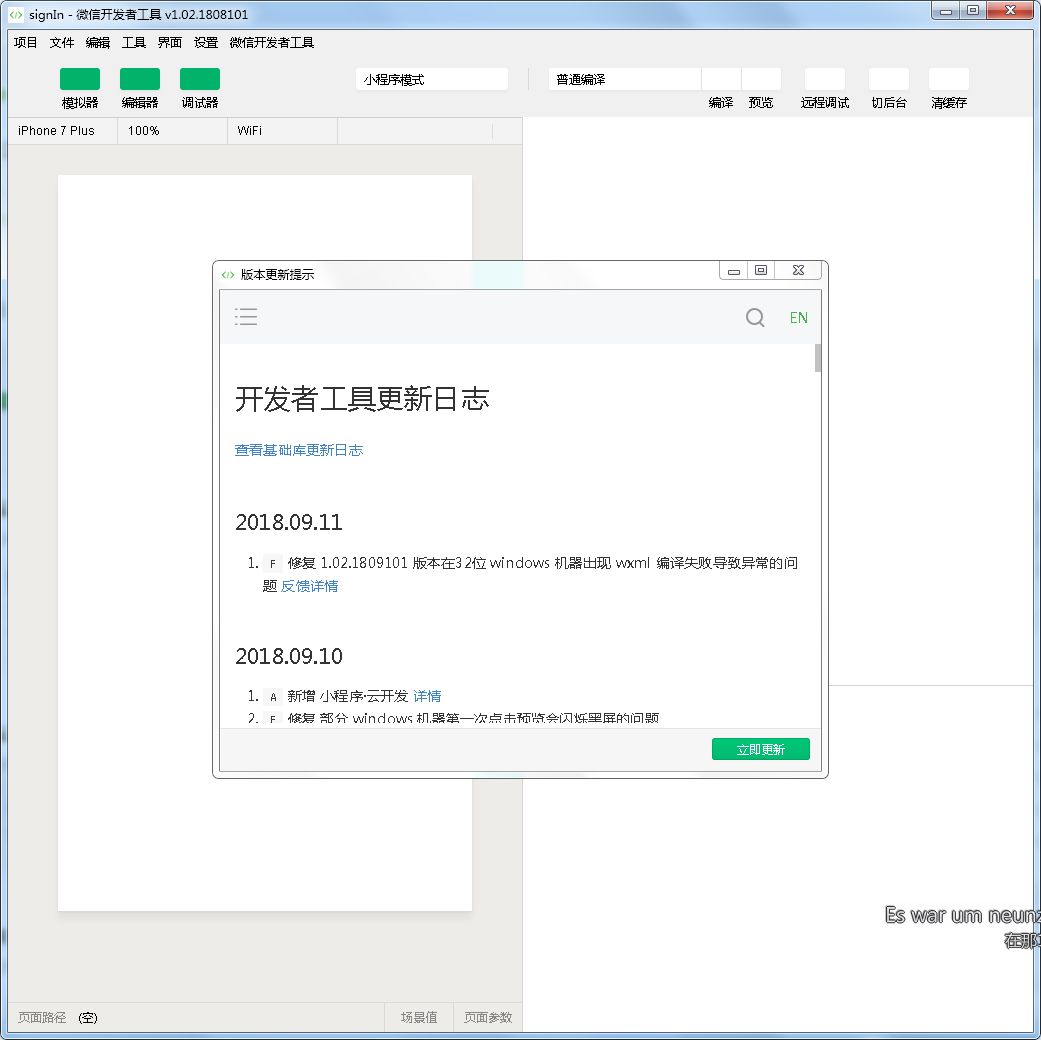Open the hamburger list menu in update dialog
The width and height of the screenshot is (1041, 1040).
pos(246,317)
